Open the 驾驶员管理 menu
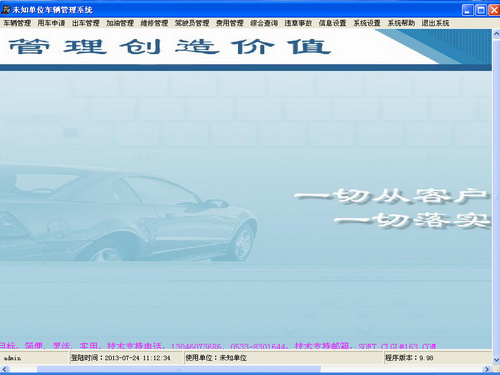The width and height of the screenshot is (500, 375). coord(192,23)
